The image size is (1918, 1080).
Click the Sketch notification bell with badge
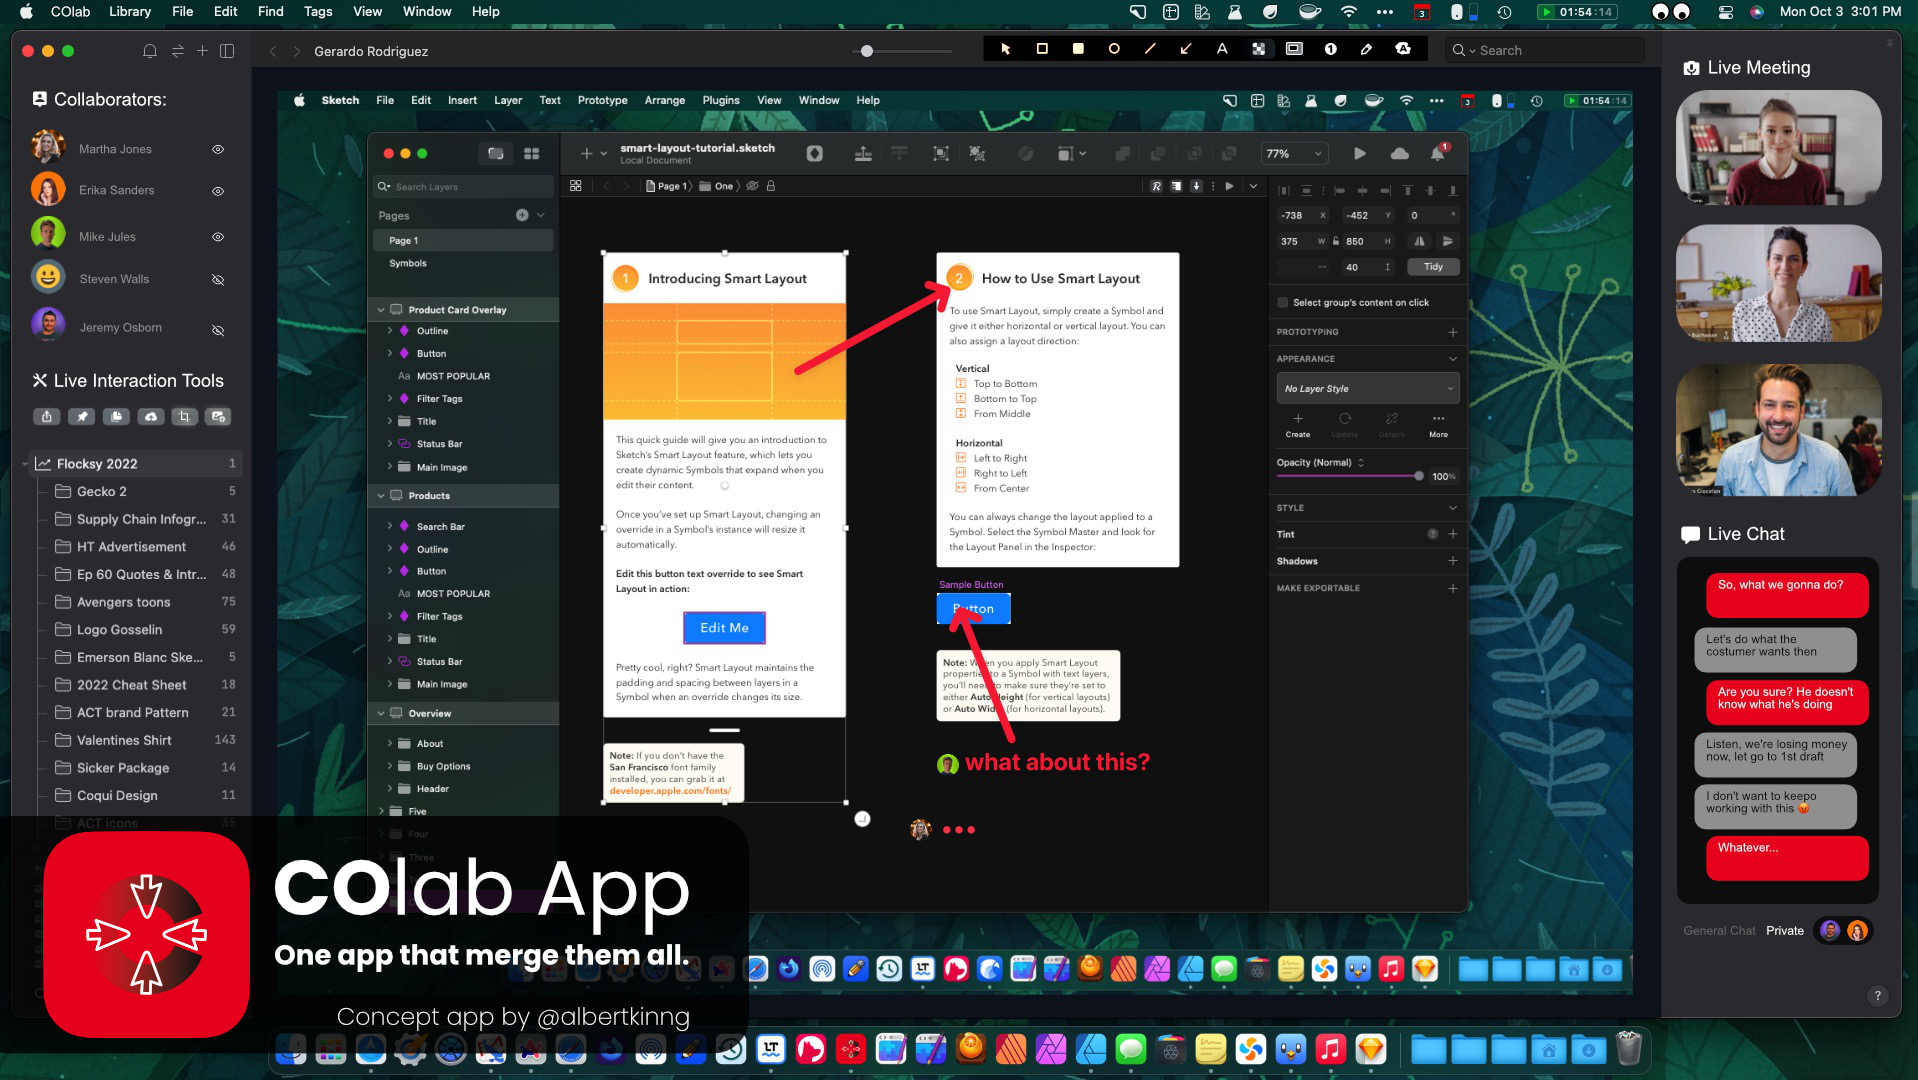[1438, 153]
